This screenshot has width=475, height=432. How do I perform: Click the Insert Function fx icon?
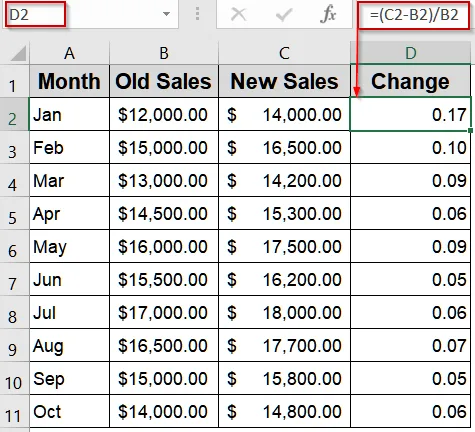pyautogui.click(x=328, y=14)
